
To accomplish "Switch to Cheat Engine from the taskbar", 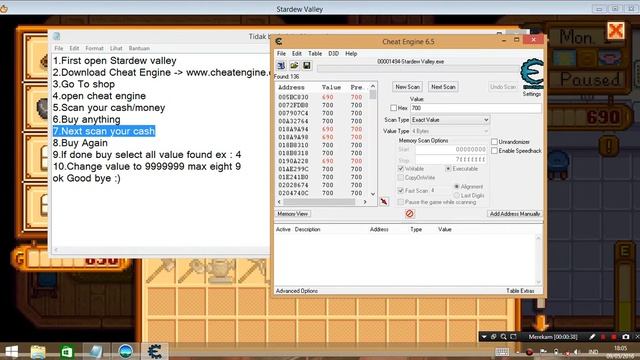I will click(x=155, y=351).
